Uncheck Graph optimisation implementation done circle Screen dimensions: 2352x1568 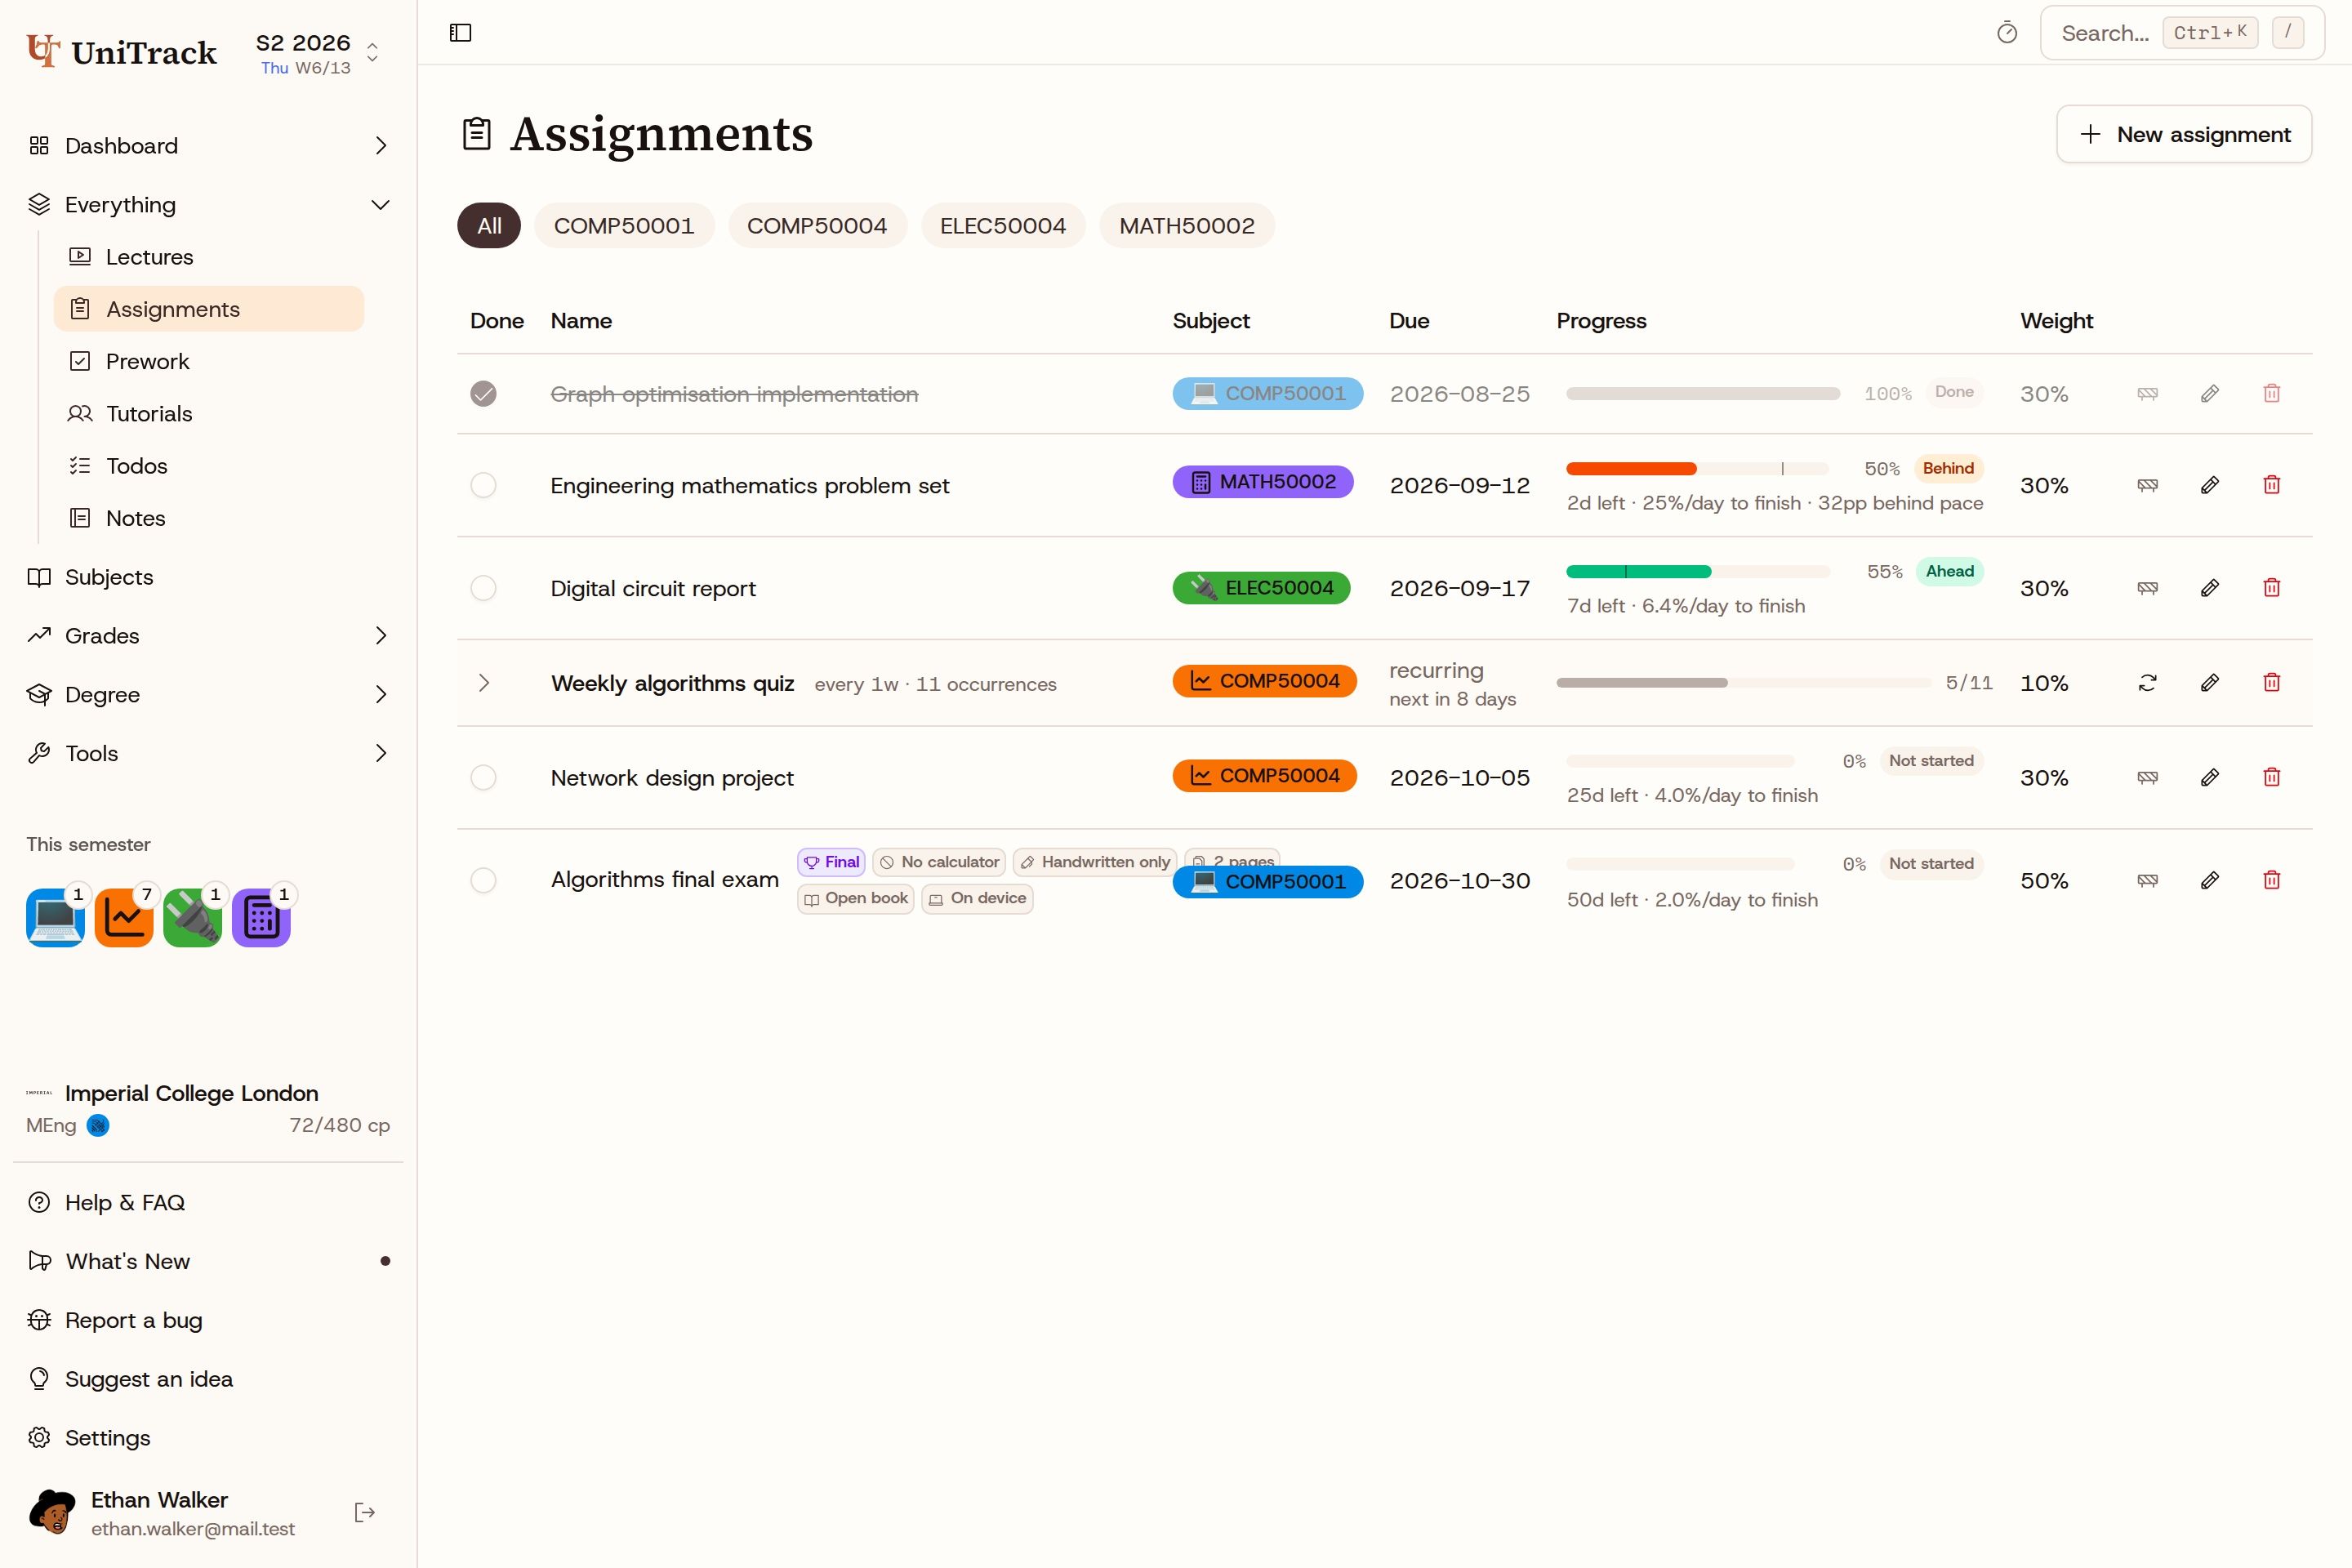pyautogui.click(x=483, y=394)
